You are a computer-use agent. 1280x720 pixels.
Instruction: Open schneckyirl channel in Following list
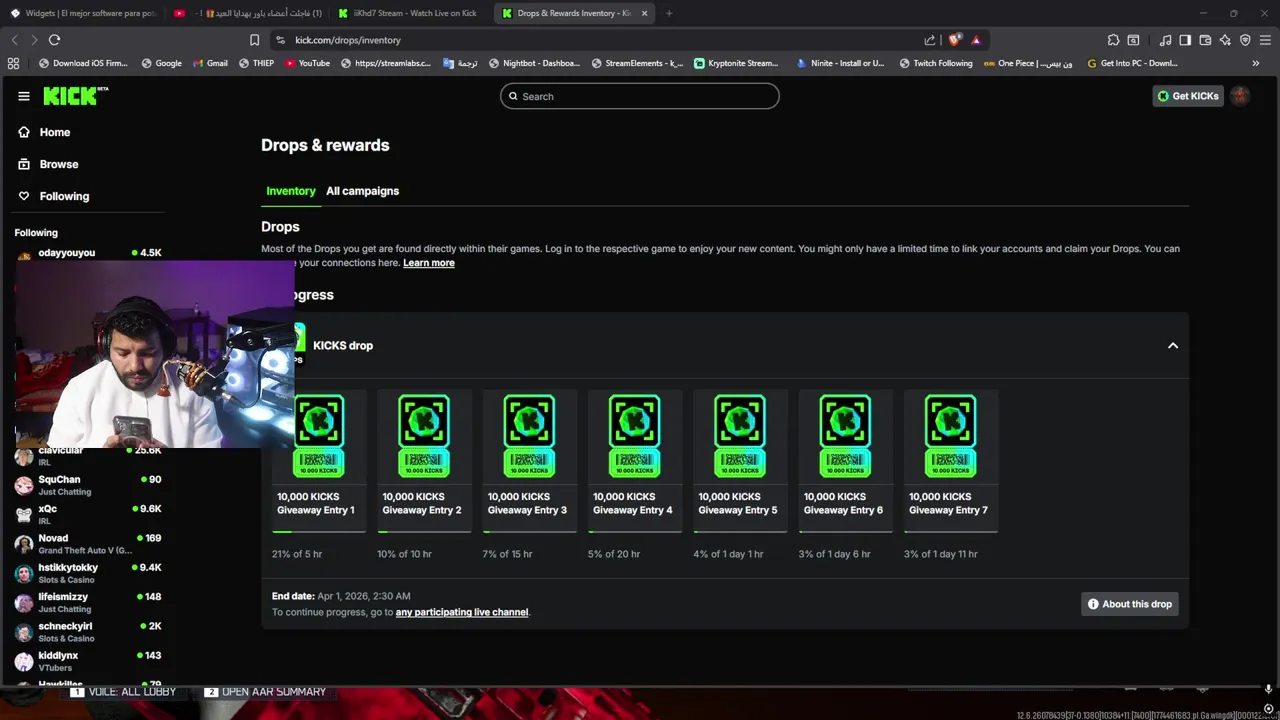(88, 632)
